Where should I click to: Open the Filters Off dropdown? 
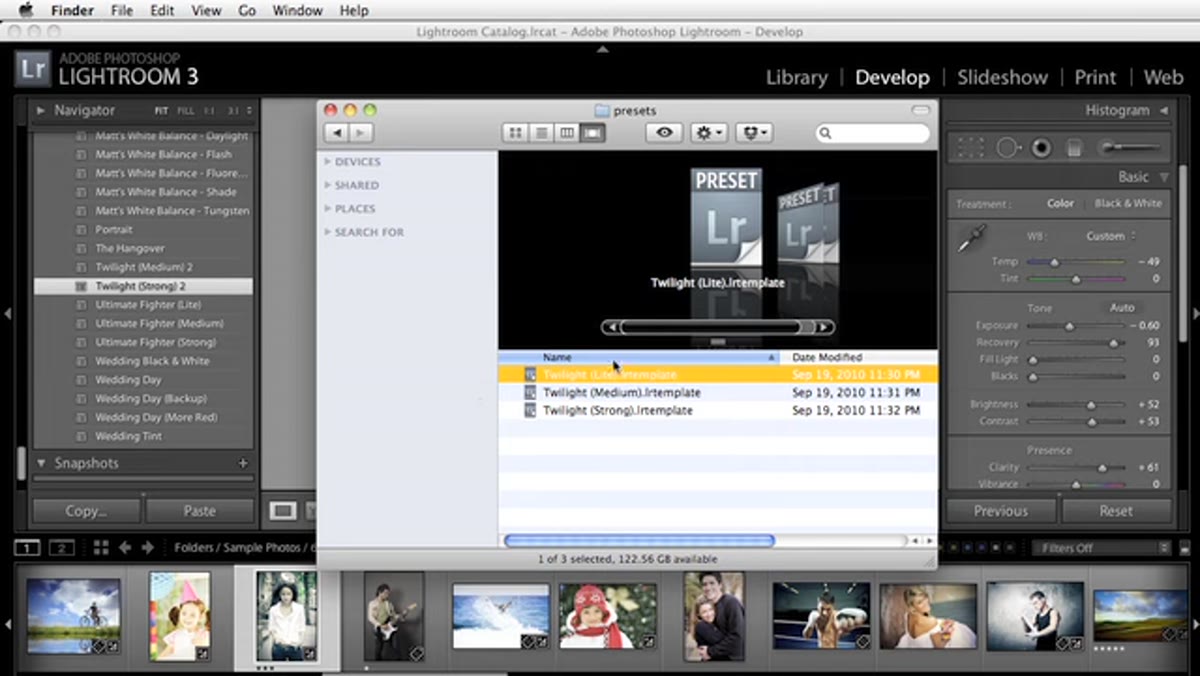pyautogui.click(x=1101, y=548)
